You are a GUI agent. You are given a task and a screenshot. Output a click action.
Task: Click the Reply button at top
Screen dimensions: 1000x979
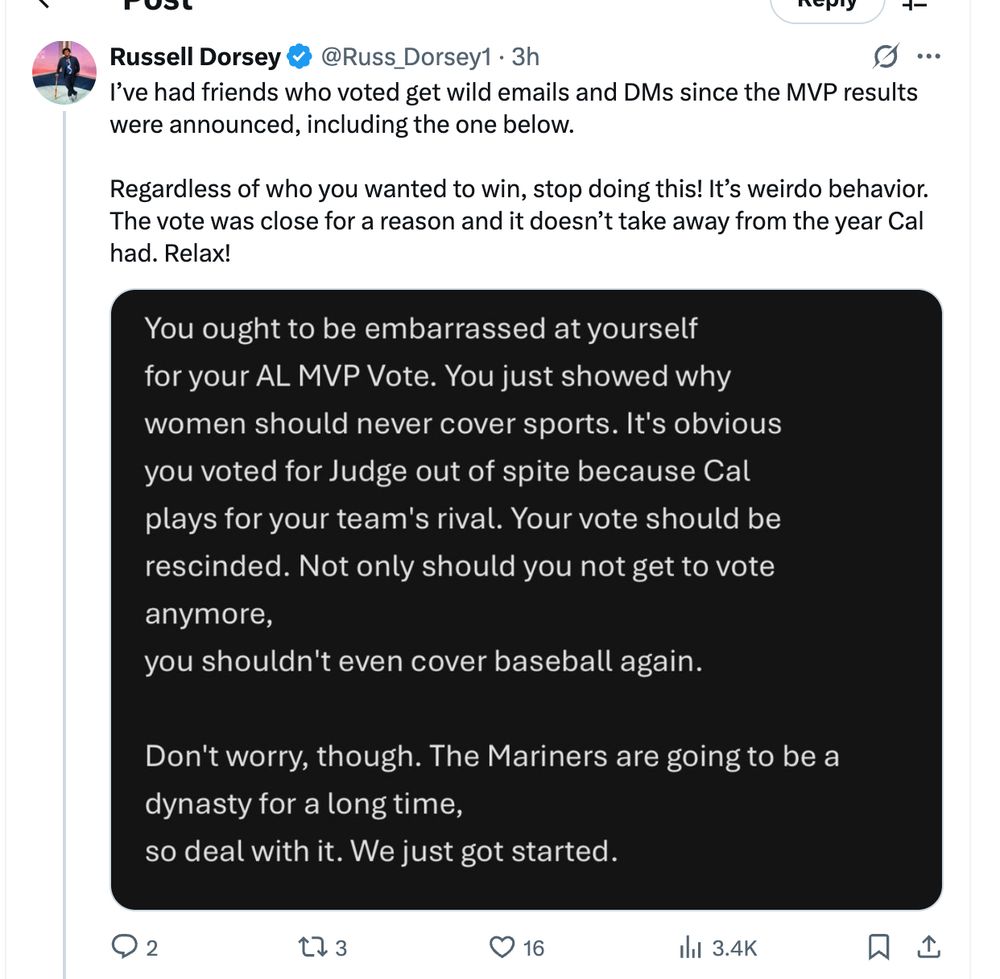coord(828,5)
